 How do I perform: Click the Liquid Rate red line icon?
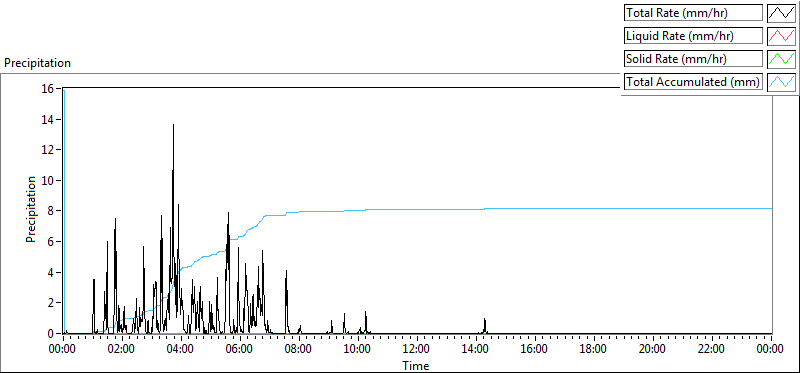(781, 36)
